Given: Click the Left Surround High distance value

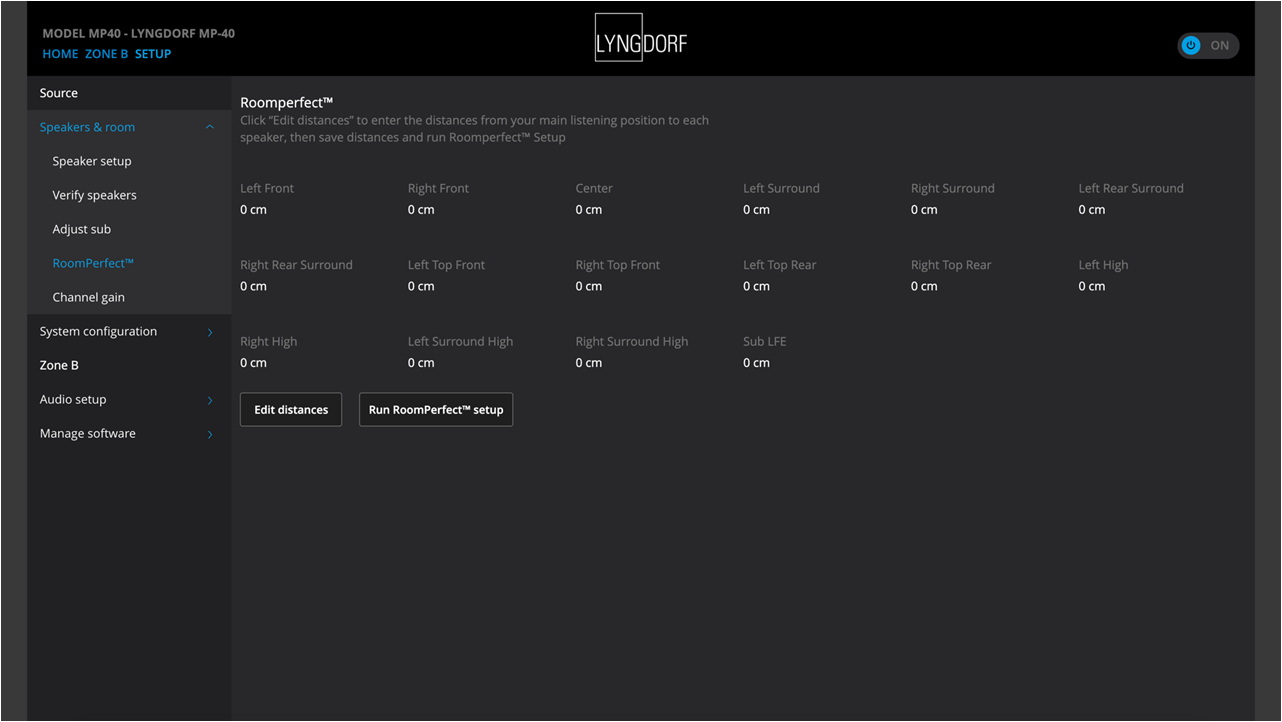Looking at the screenshot, I should 421,363.
